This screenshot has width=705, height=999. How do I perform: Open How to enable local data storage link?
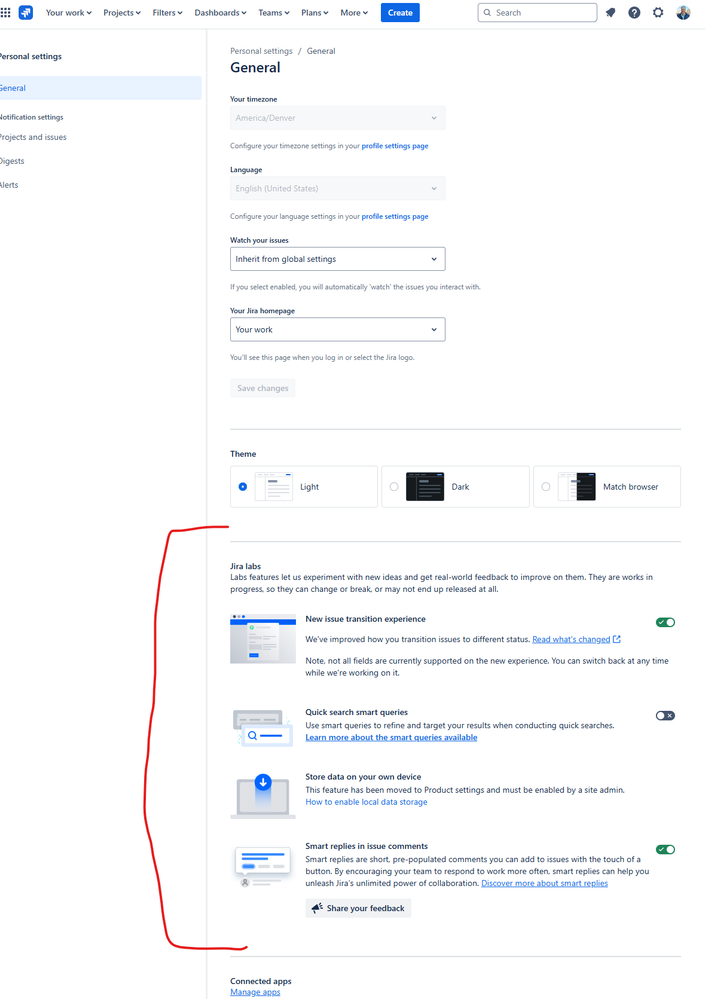[366, 802]
